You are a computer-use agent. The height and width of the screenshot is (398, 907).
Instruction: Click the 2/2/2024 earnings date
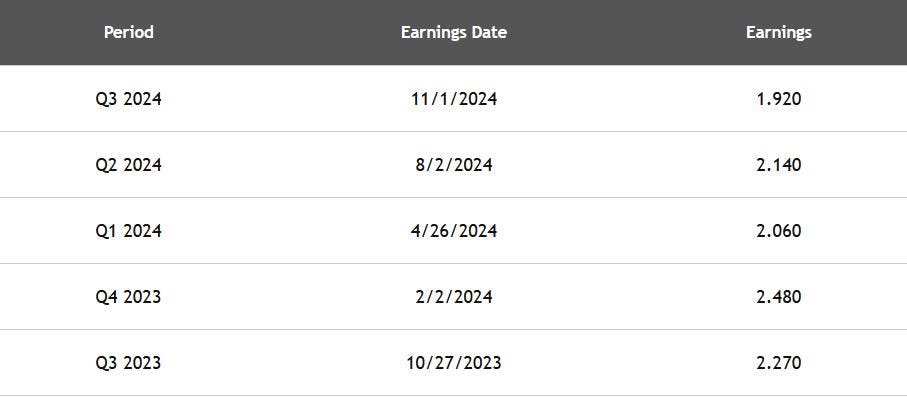[454, 297]
